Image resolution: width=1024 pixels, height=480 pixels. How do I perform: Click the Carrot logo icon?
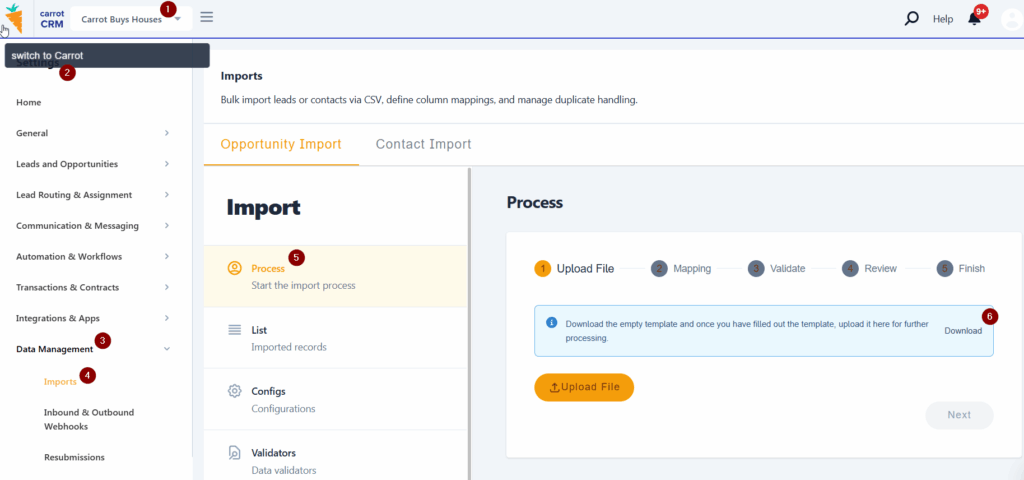13,18
